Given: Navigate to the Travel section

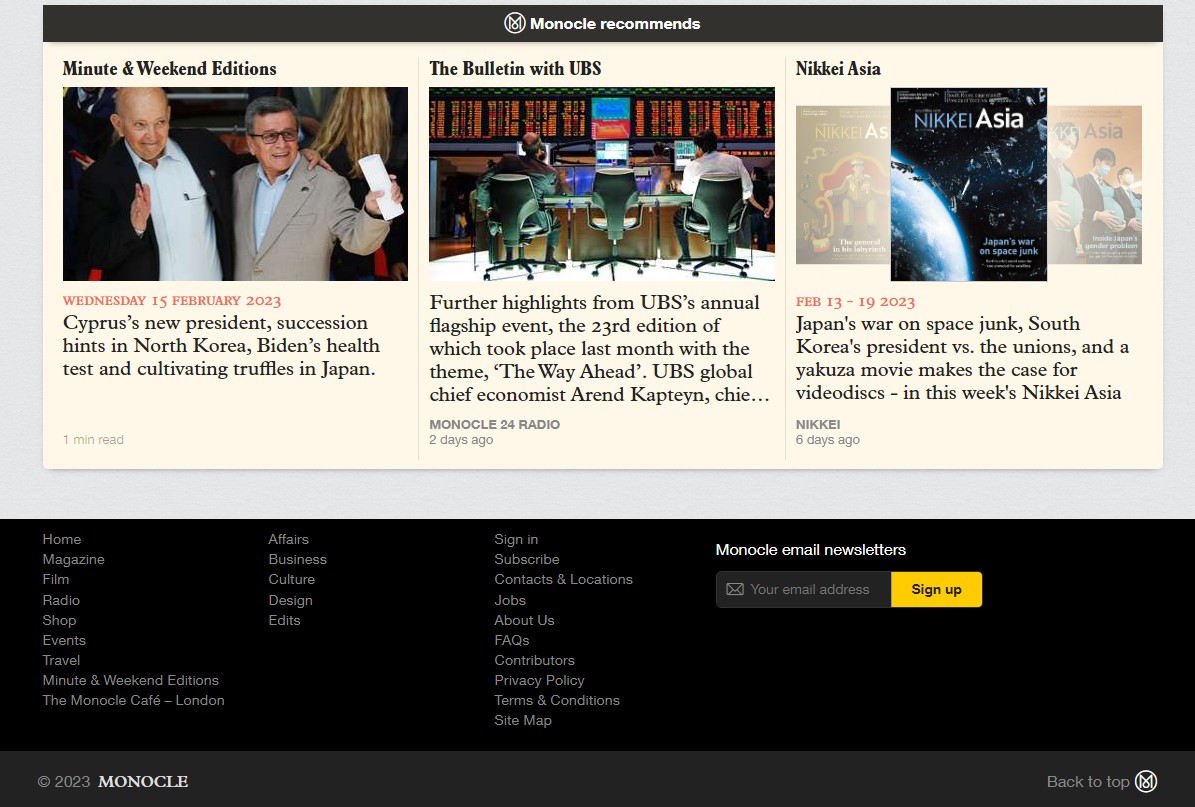Looking at the screenshot, I should (x=60, y=660).
